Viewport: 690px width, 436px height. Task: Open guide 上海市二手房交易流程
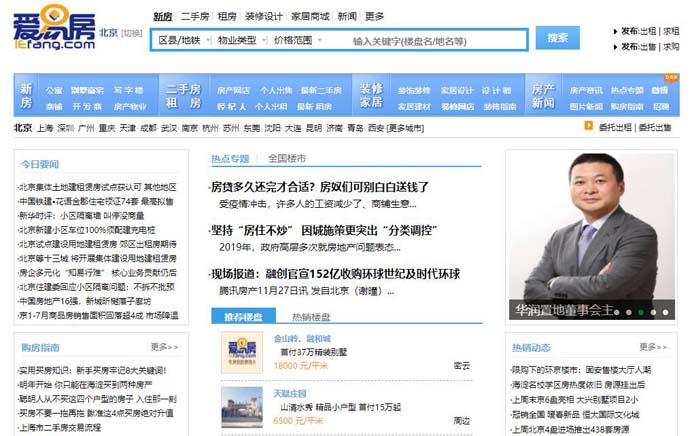tap(59, 427)
